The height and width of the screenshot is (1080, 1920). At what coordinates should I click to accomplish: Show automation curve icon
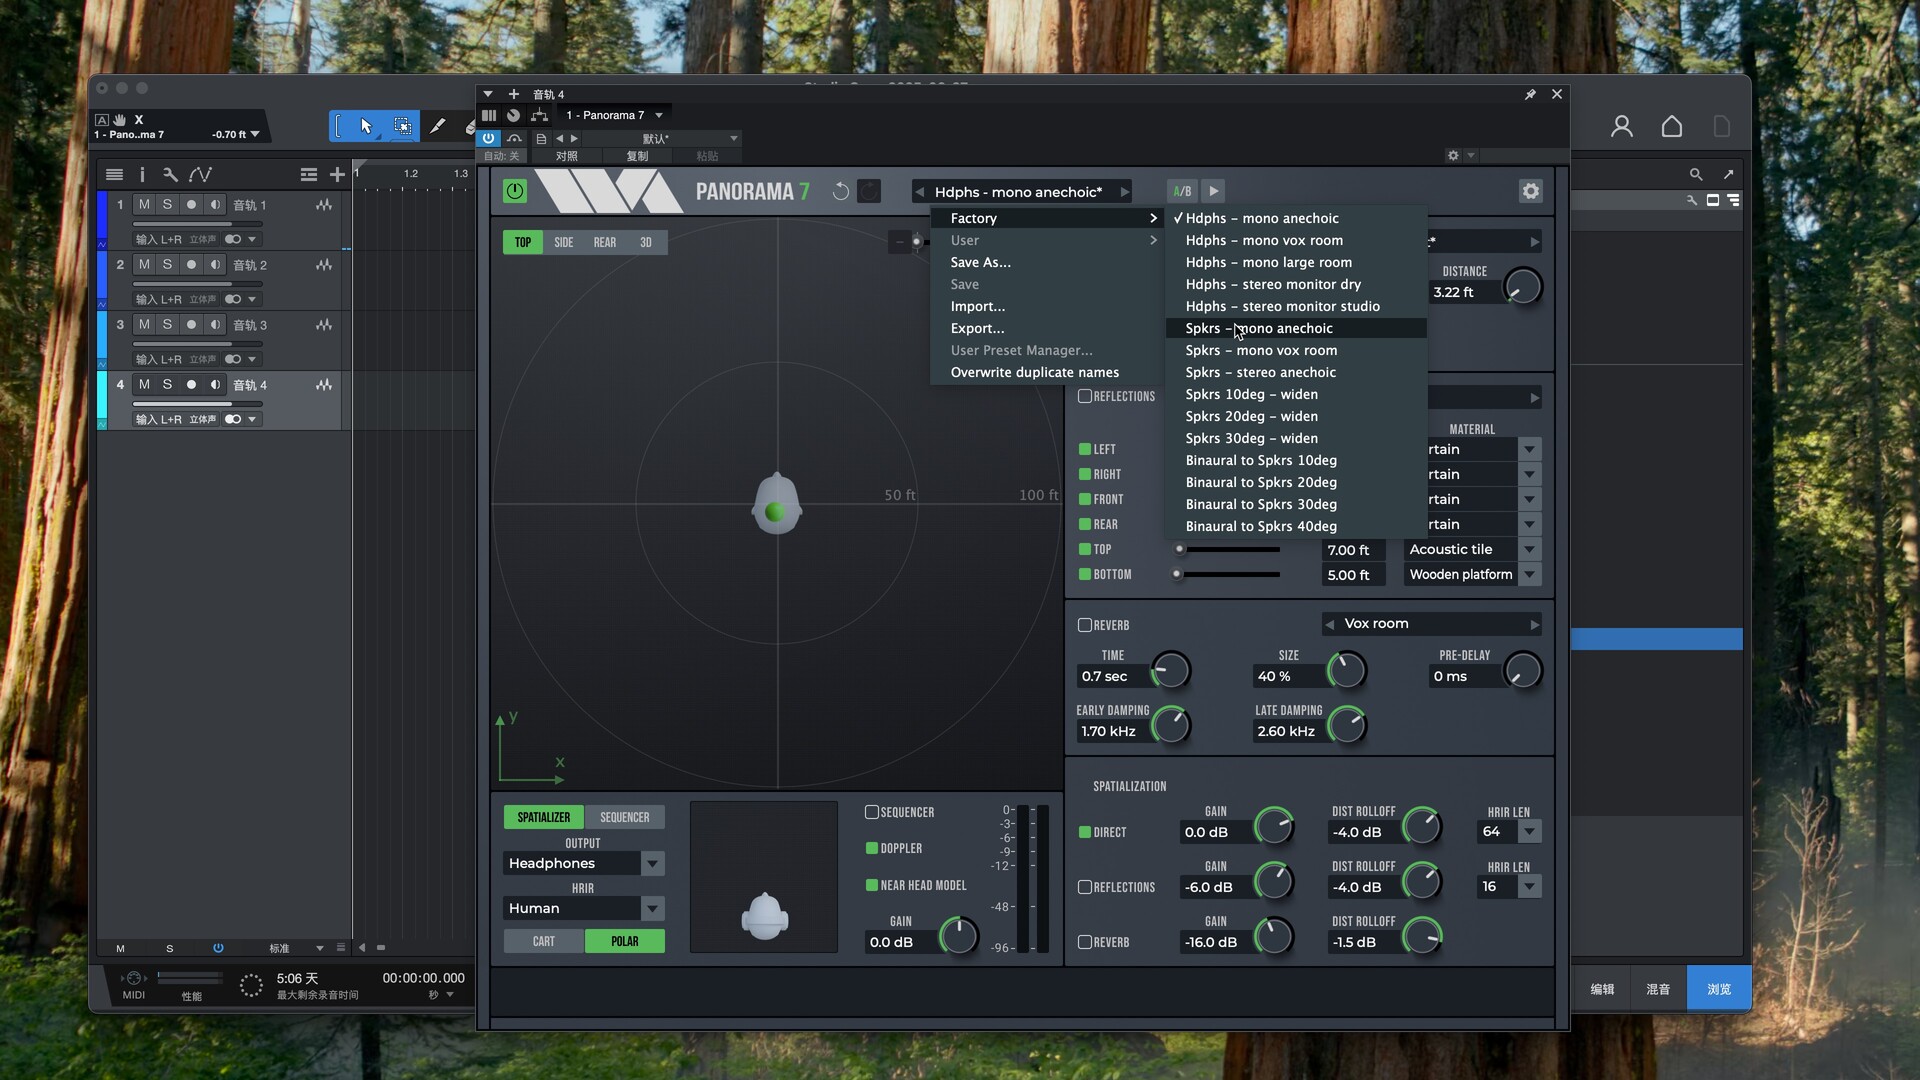200,174
